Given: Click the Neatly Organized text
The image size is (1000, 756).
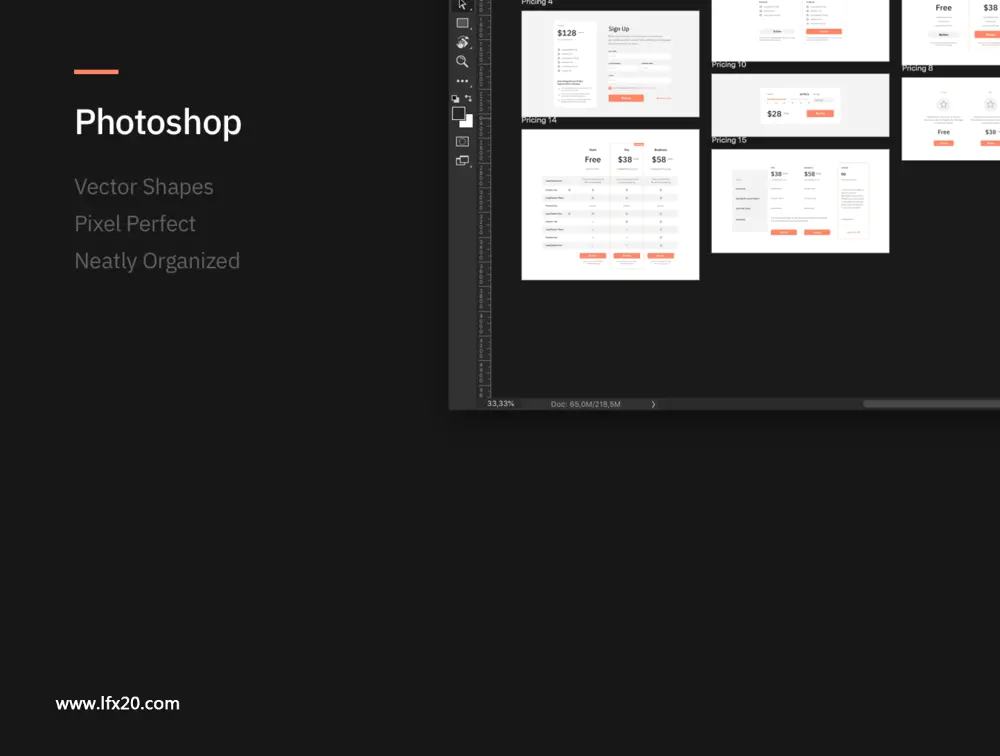Looking at the screenshot, I should (x=157, y=261).
